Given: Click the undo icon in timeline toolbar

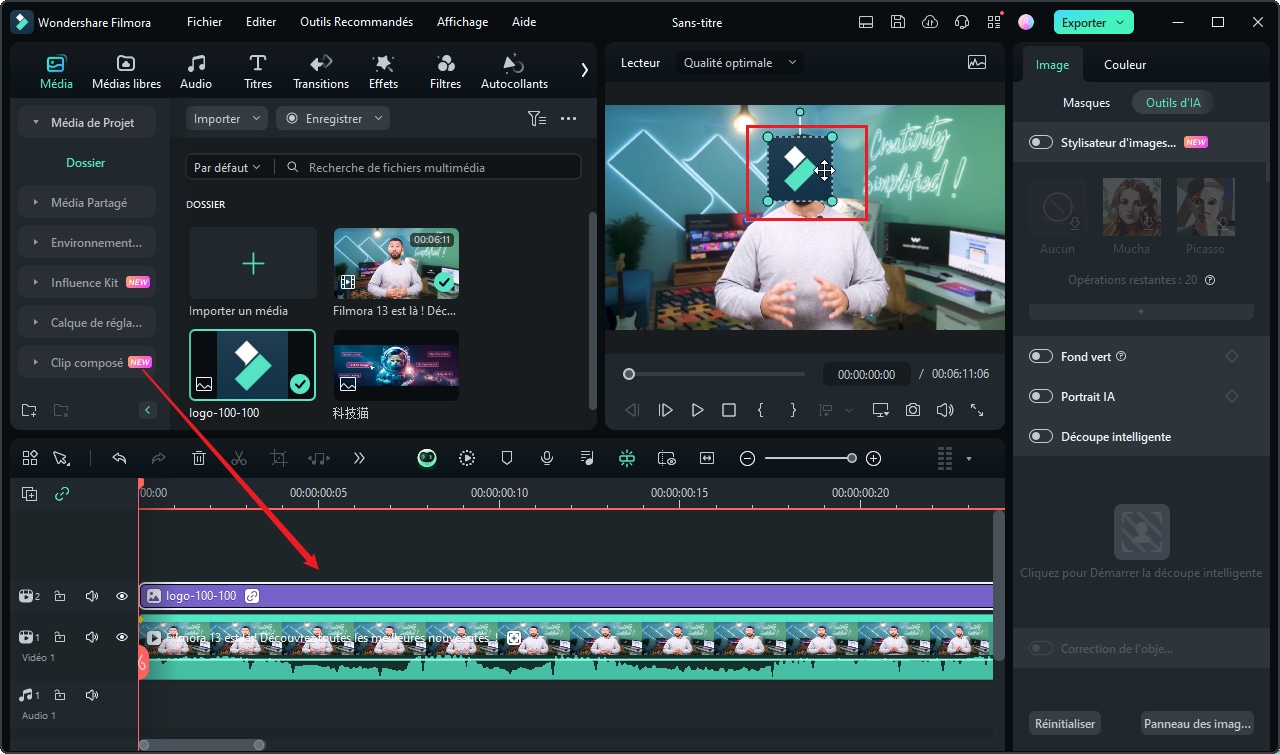Looking at the screenshot, I should click(119, 458).
